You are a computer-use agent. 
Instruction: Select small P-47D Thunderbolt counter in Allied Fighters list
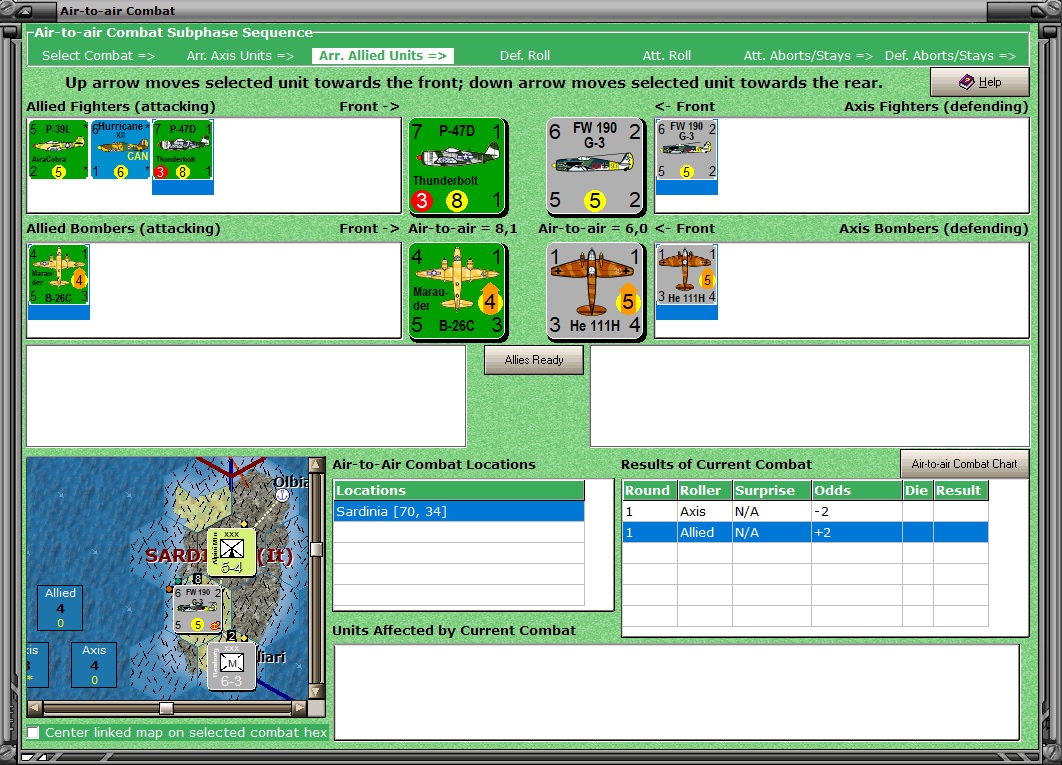pos(183,150)
